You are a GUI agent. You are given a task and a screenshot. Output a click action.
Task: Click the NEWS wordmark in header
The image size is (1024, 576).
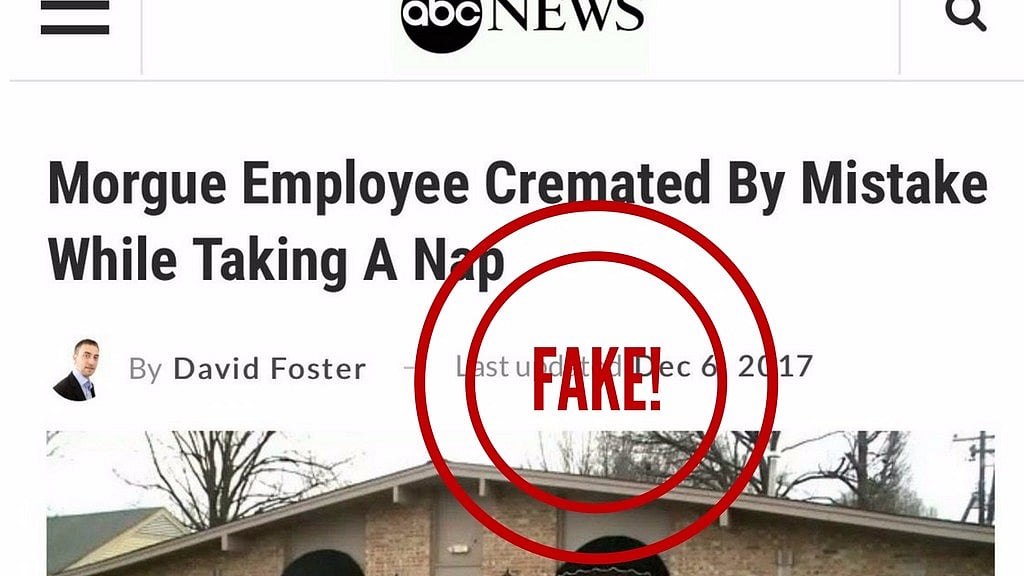click(x=566, y=14)
